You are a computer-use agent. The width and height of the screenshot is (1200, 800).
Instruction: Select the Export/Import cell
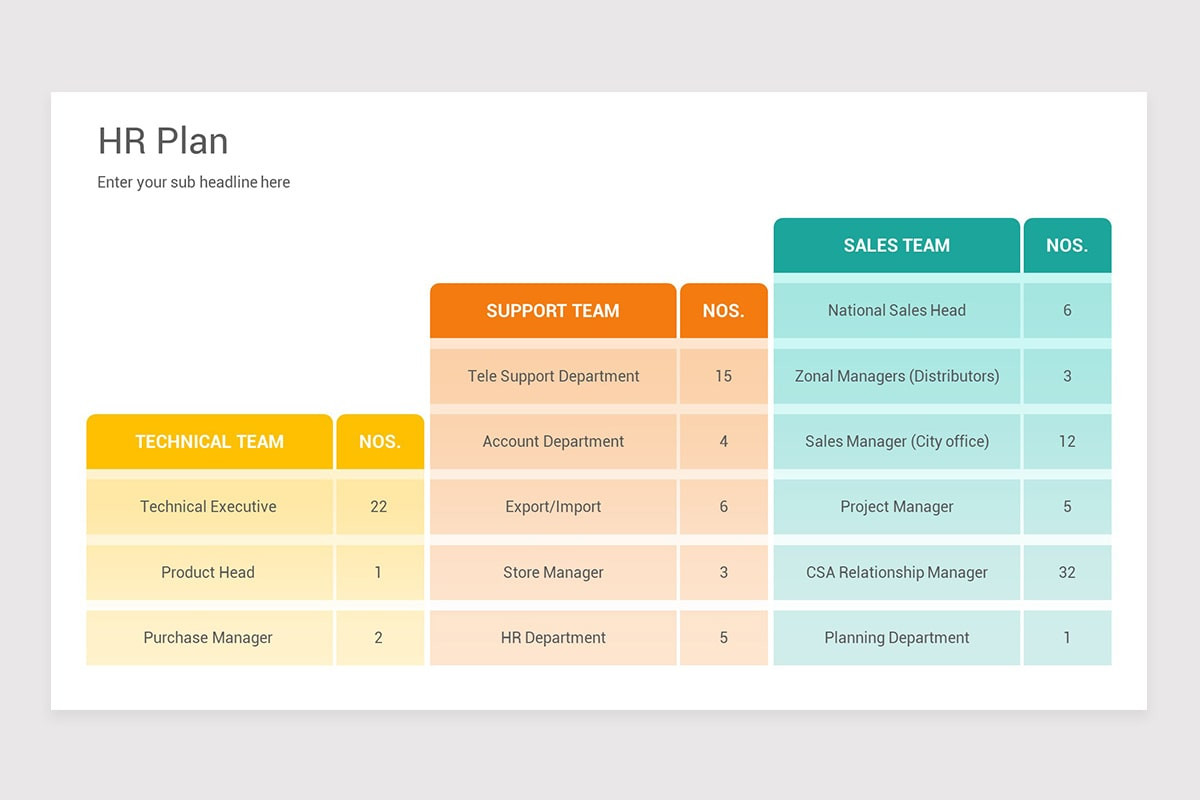point(552,506)
